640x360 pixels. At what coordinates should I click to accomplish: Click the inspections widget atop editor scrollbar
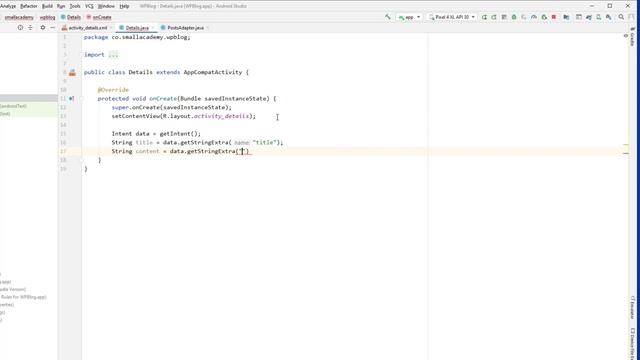626,36
